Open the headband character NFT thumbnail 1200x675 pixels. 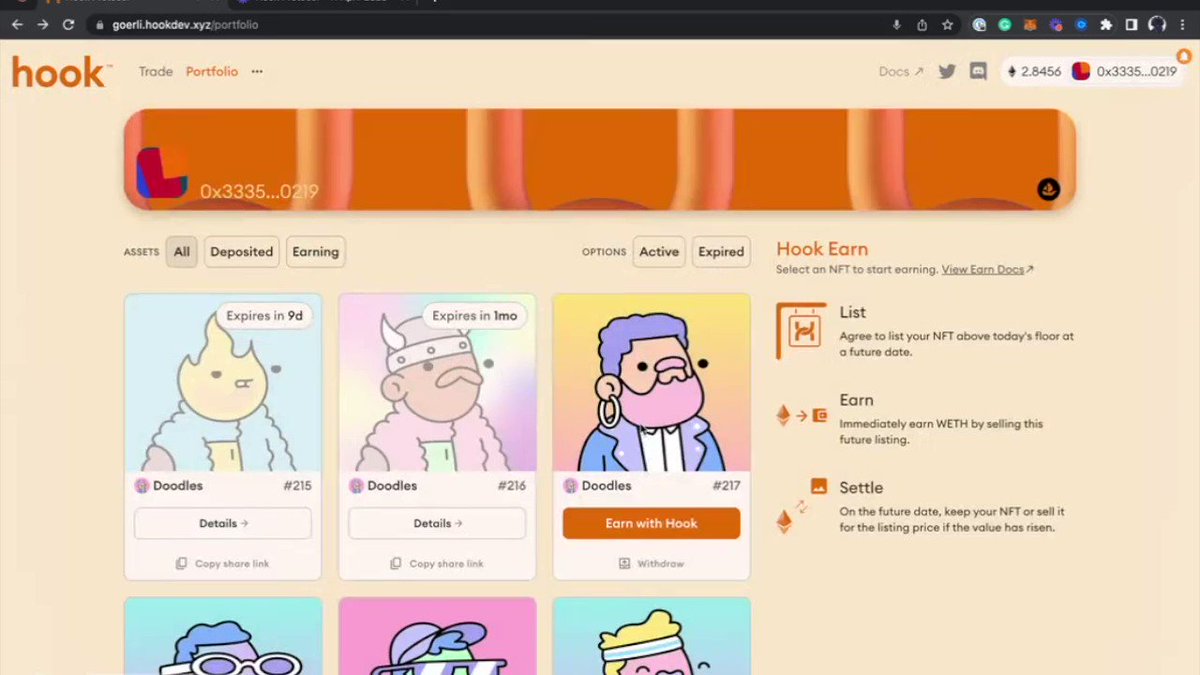pyautogui.click(x=651, y=636)
